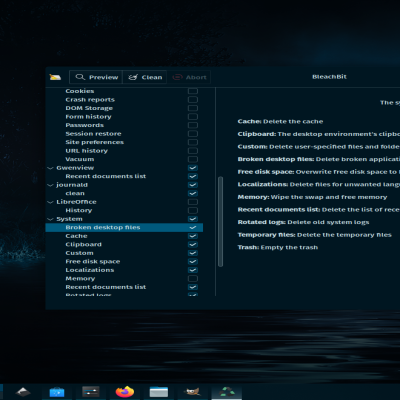Tick the URL history checkbox

pyautogui.click(x=193, y=151)
